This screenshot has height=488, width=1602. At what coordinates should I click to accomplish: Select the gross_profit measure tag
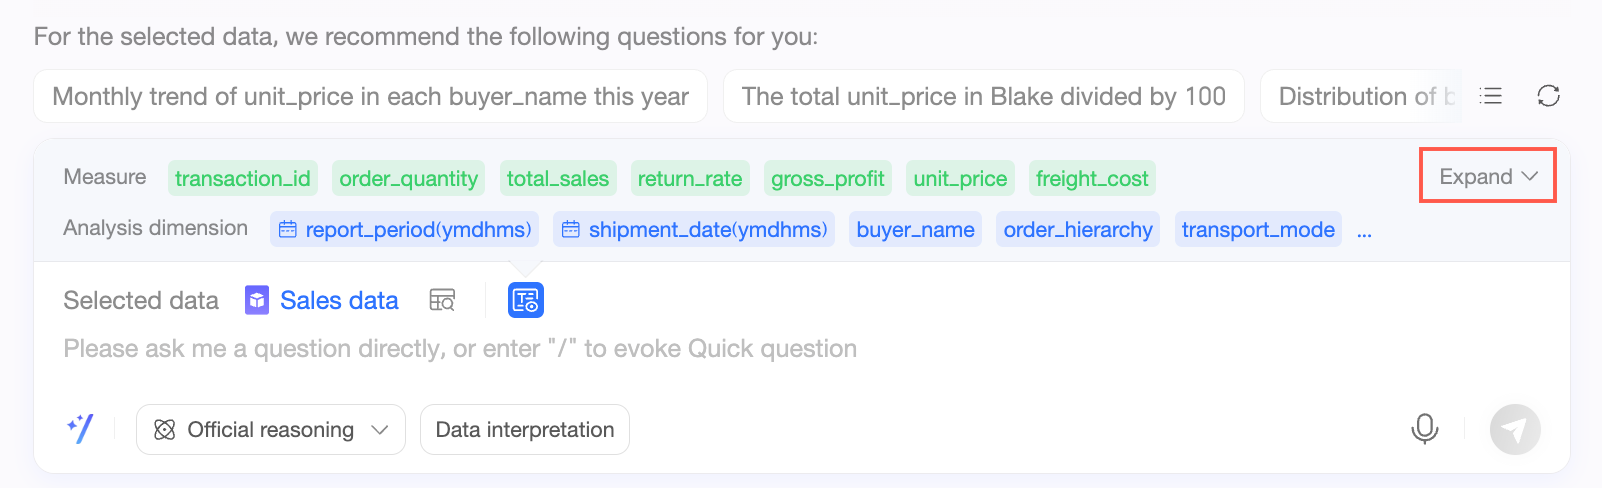click(x=828, y=179)
